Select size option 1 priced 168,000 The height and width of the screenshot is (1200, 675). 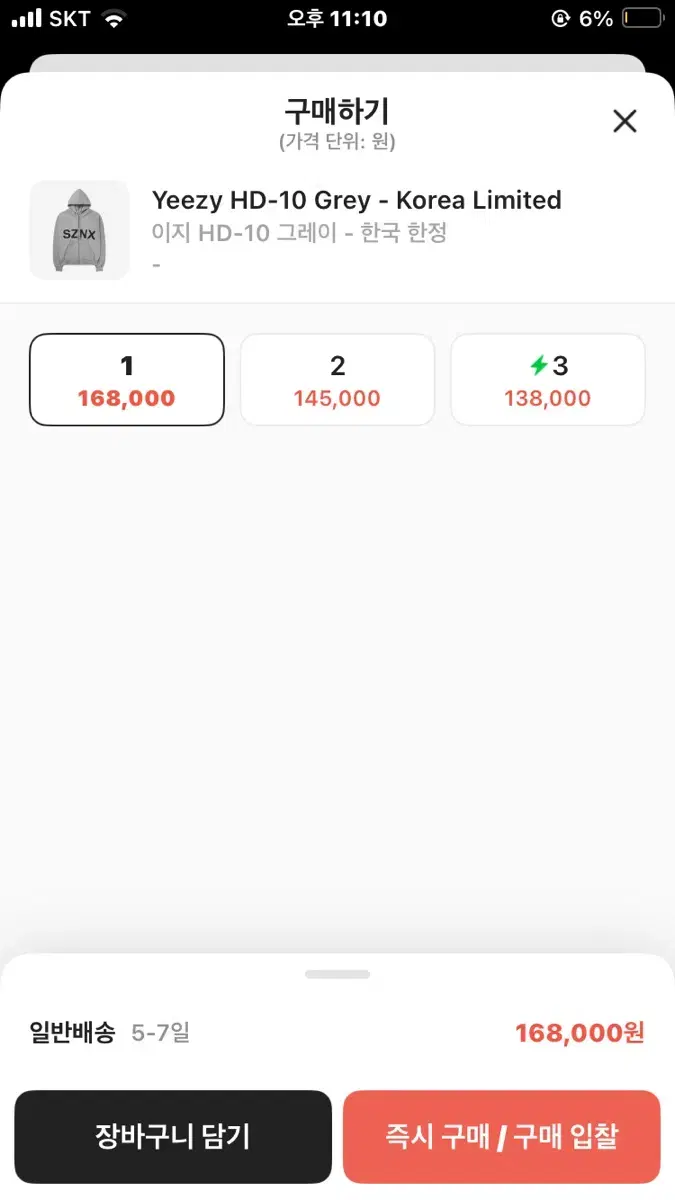point(127,380)
